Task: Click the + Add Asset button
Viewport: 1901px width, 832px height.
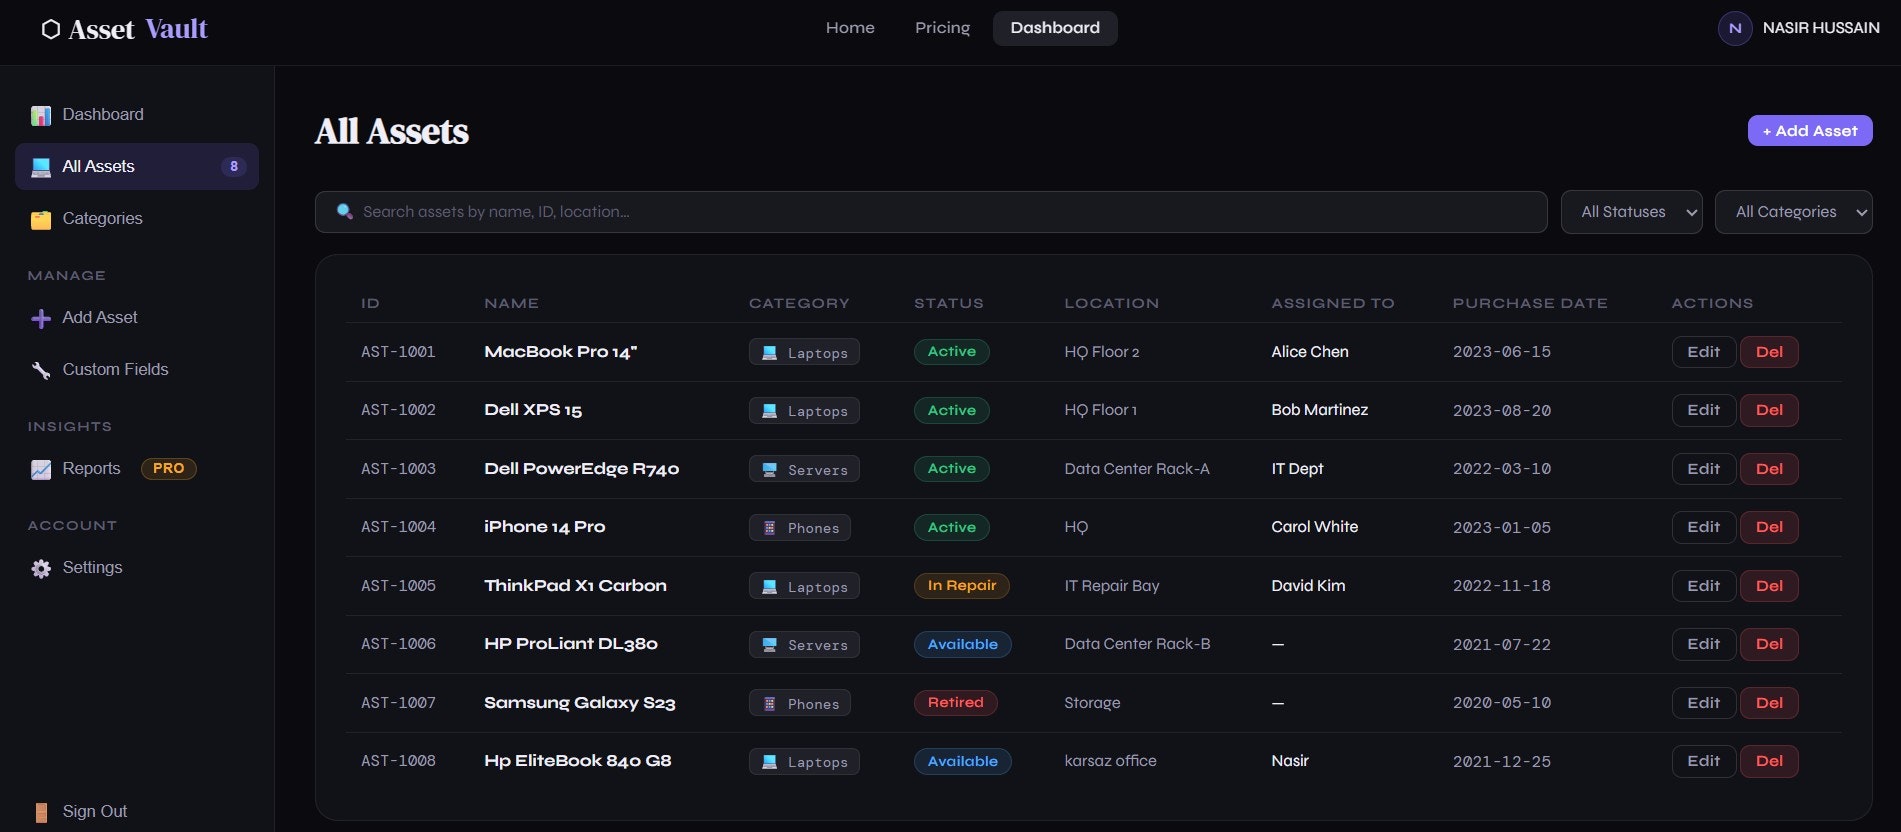Action: (x=1809, y=130)
